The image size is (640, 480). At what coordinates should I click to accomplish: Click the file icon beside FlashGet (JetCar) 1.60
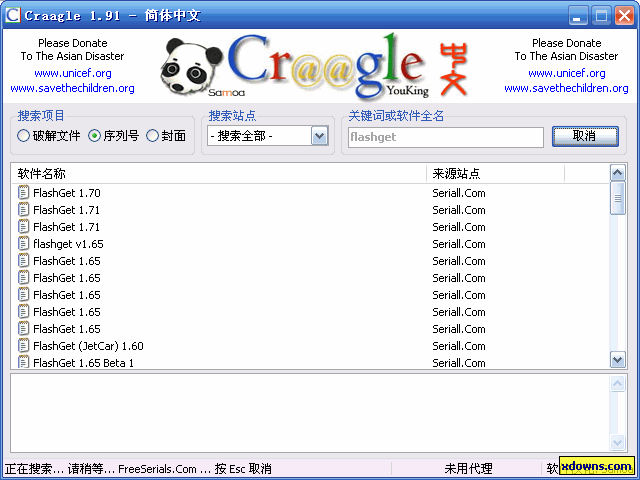[24, 346]
